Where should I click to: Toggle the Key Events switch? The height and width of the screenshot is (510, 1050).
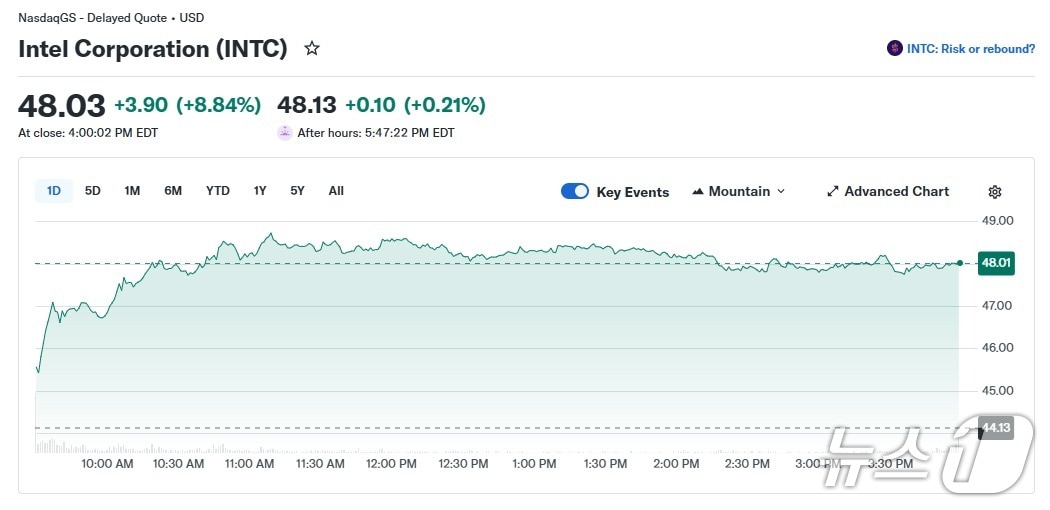pos(575,191)
